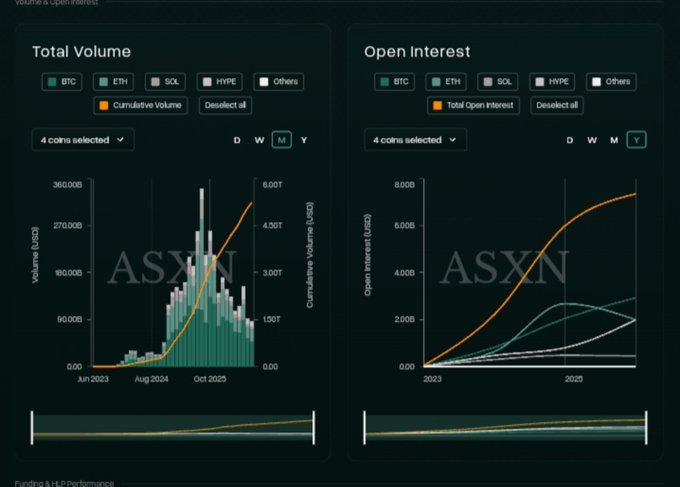Click the Total Volume range navigator strip
The height and width of the screenshot is (487, 680).
(173, 428)
